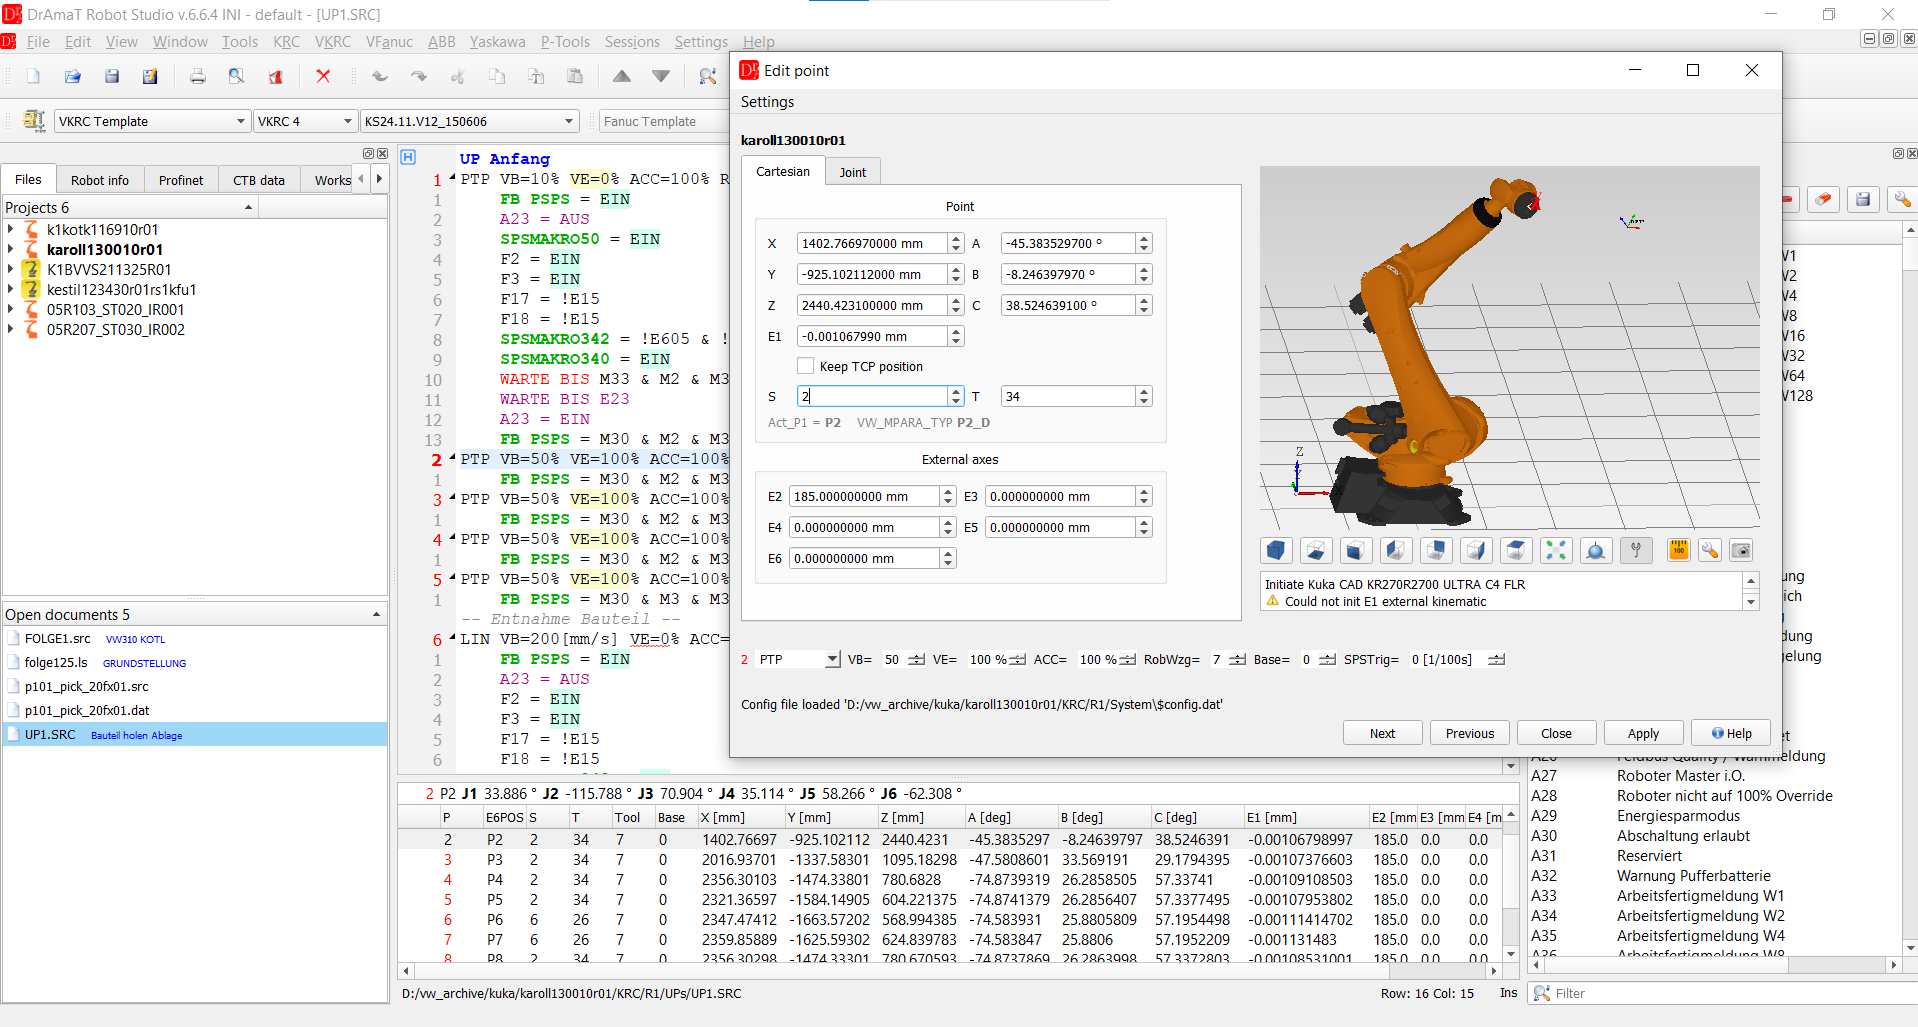This screenshot has width=1918, height=1027.
Task: Select the top face cube view
Action: 1516,550
